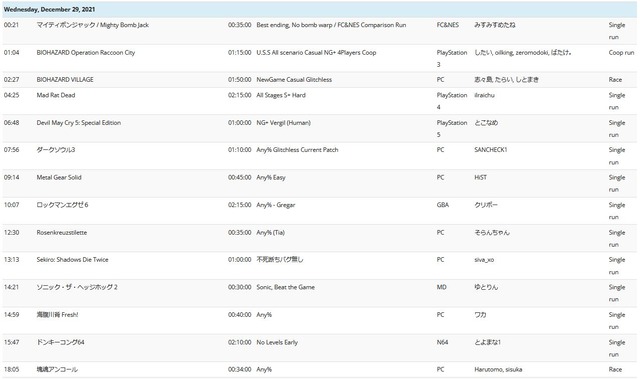640x379 pixels.
Task: Select the 01:15:00 duration
Action: pyautogui.click(x=240, y=53)
